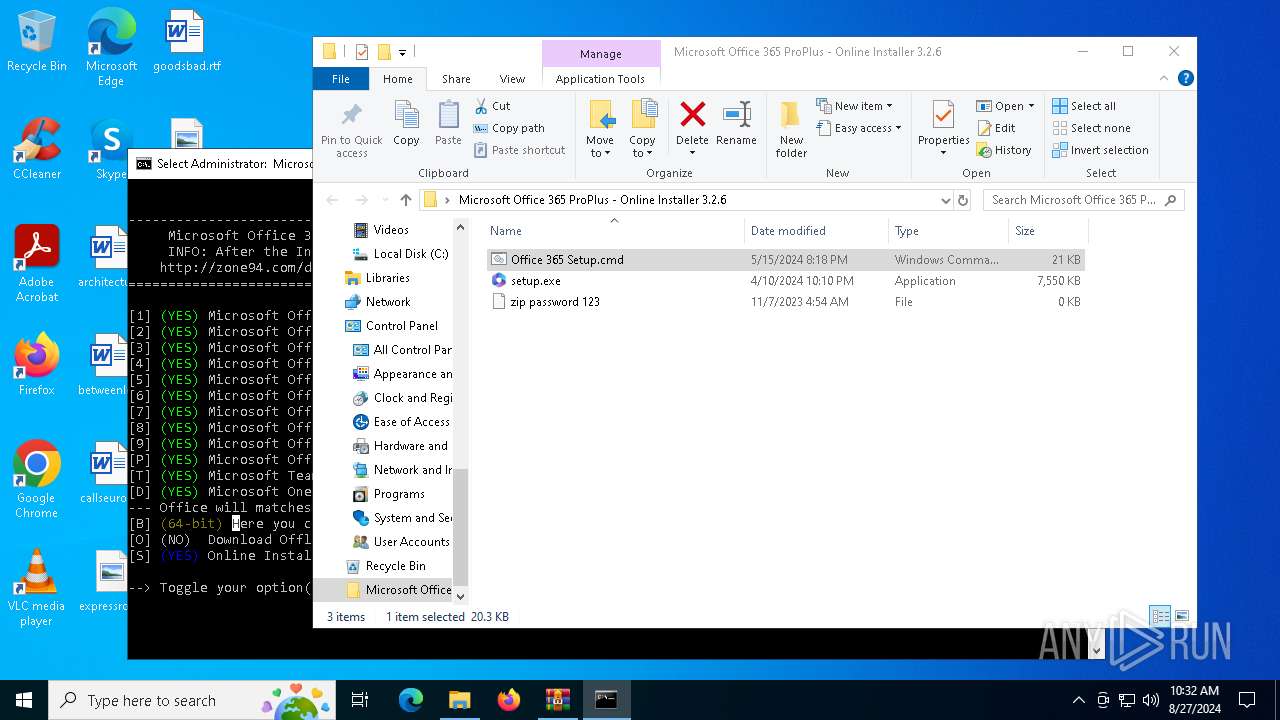Image resolution: width=1280 pixels, height=720 pixels.
Task: Click the Windows Start button
Action: tap(24, 700)
